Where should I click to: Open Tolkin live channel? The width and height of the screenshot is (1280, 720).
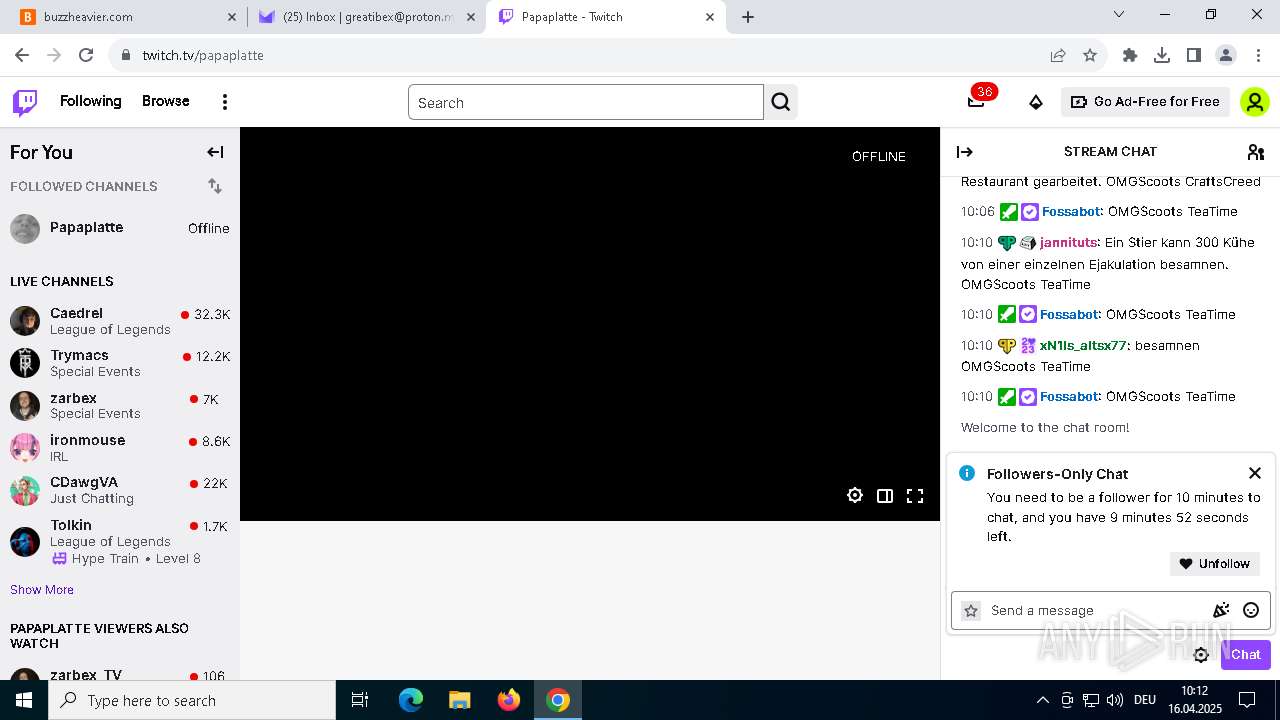click(x=120, y=541)
